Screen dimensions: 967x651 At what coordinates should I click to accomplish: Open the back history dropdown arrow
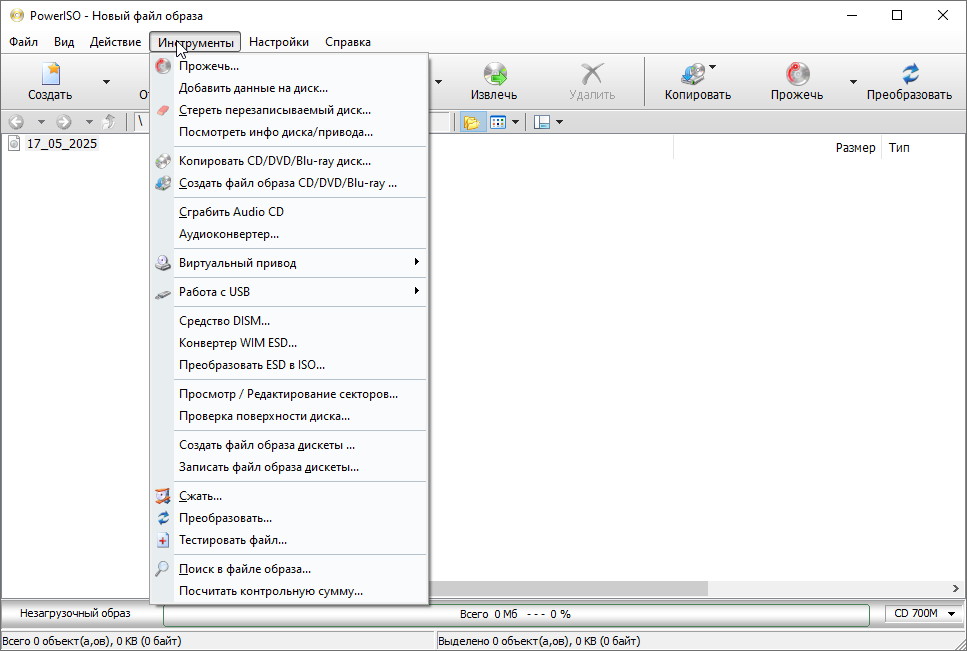pyautogui.click(x=41, y=122)
